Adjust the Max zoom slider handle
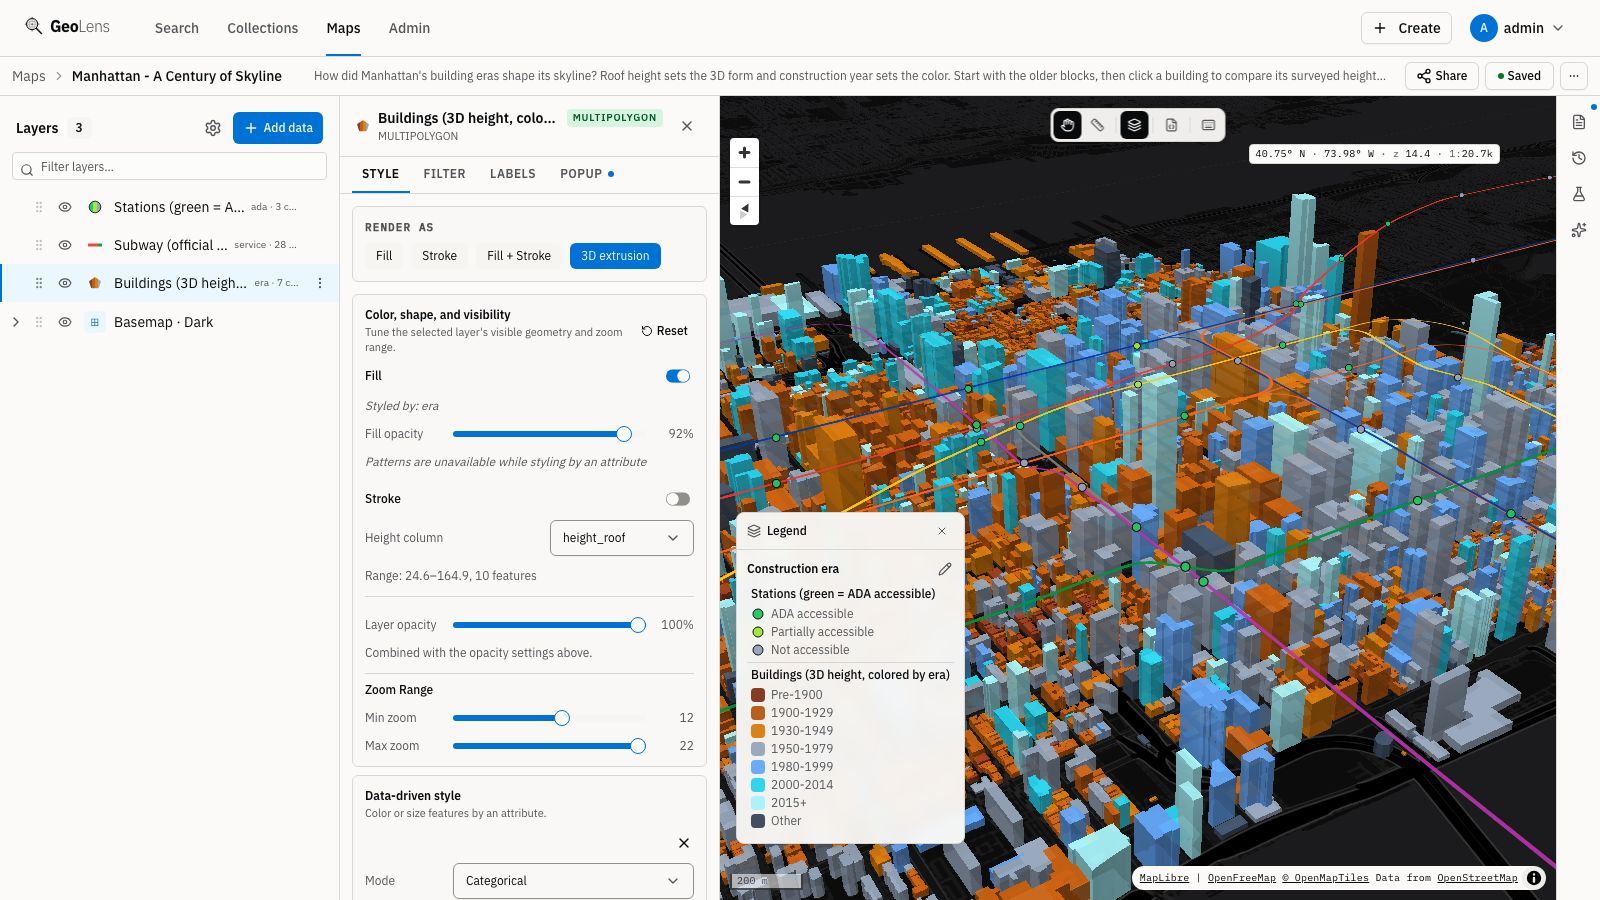1600x900 pixels. 638,746
